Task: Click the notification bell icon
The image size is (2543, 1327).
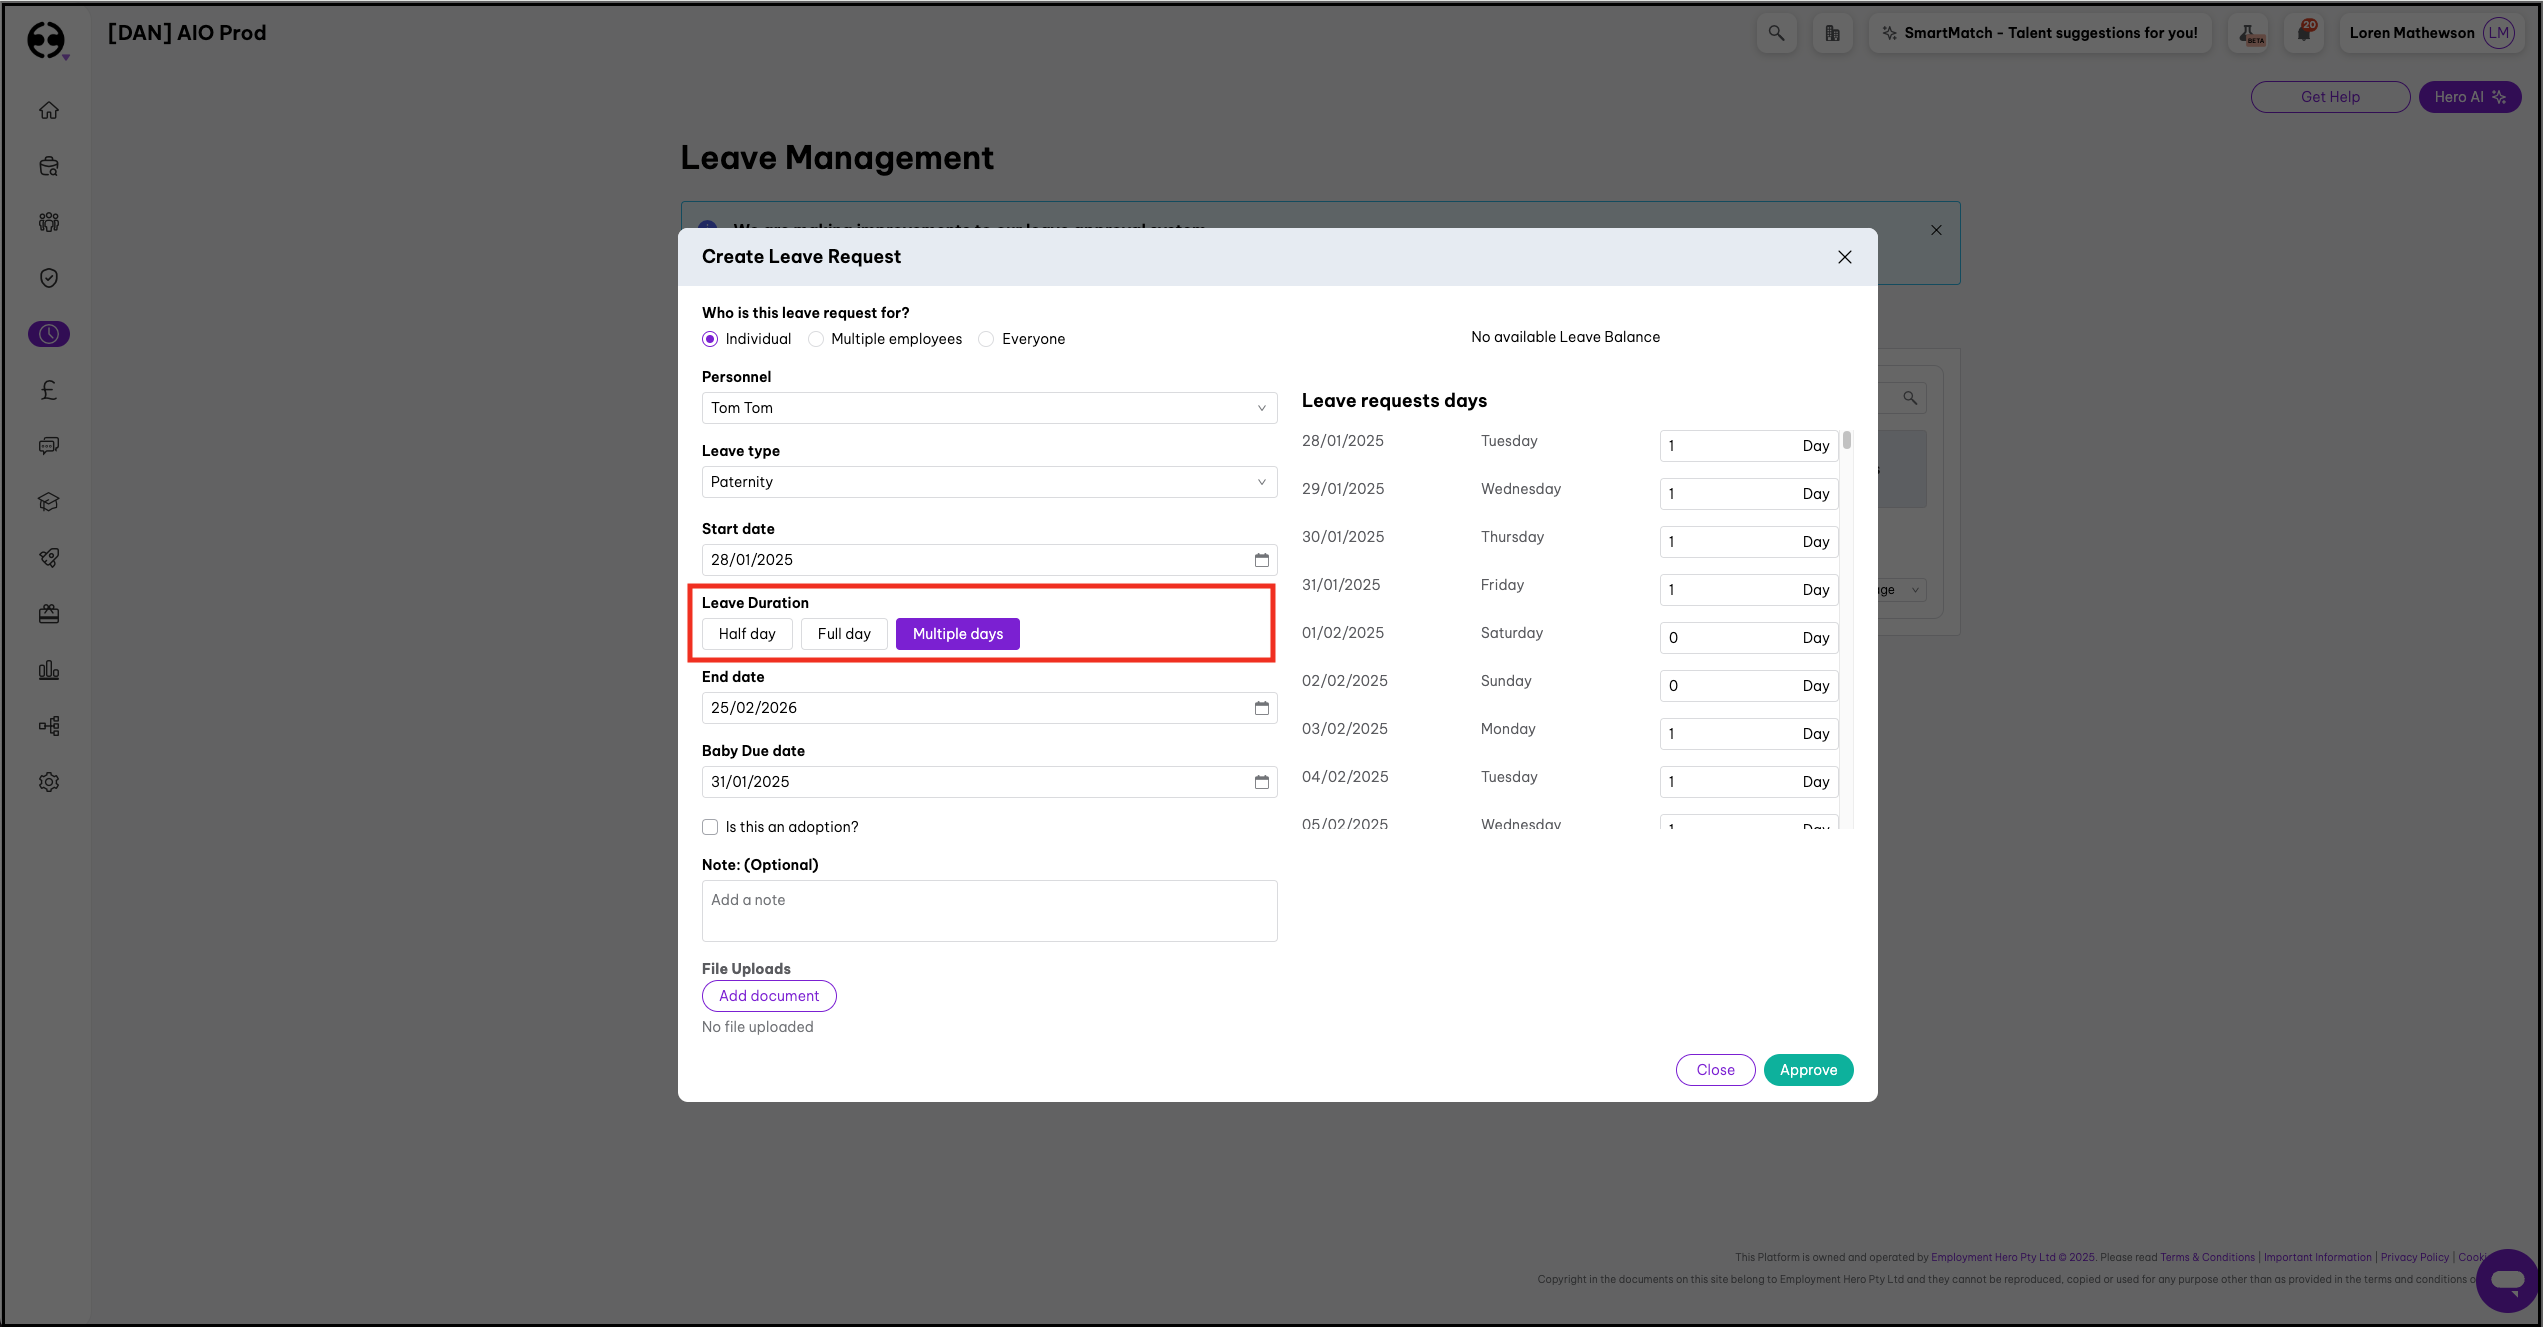Action: coord(2304,33)
